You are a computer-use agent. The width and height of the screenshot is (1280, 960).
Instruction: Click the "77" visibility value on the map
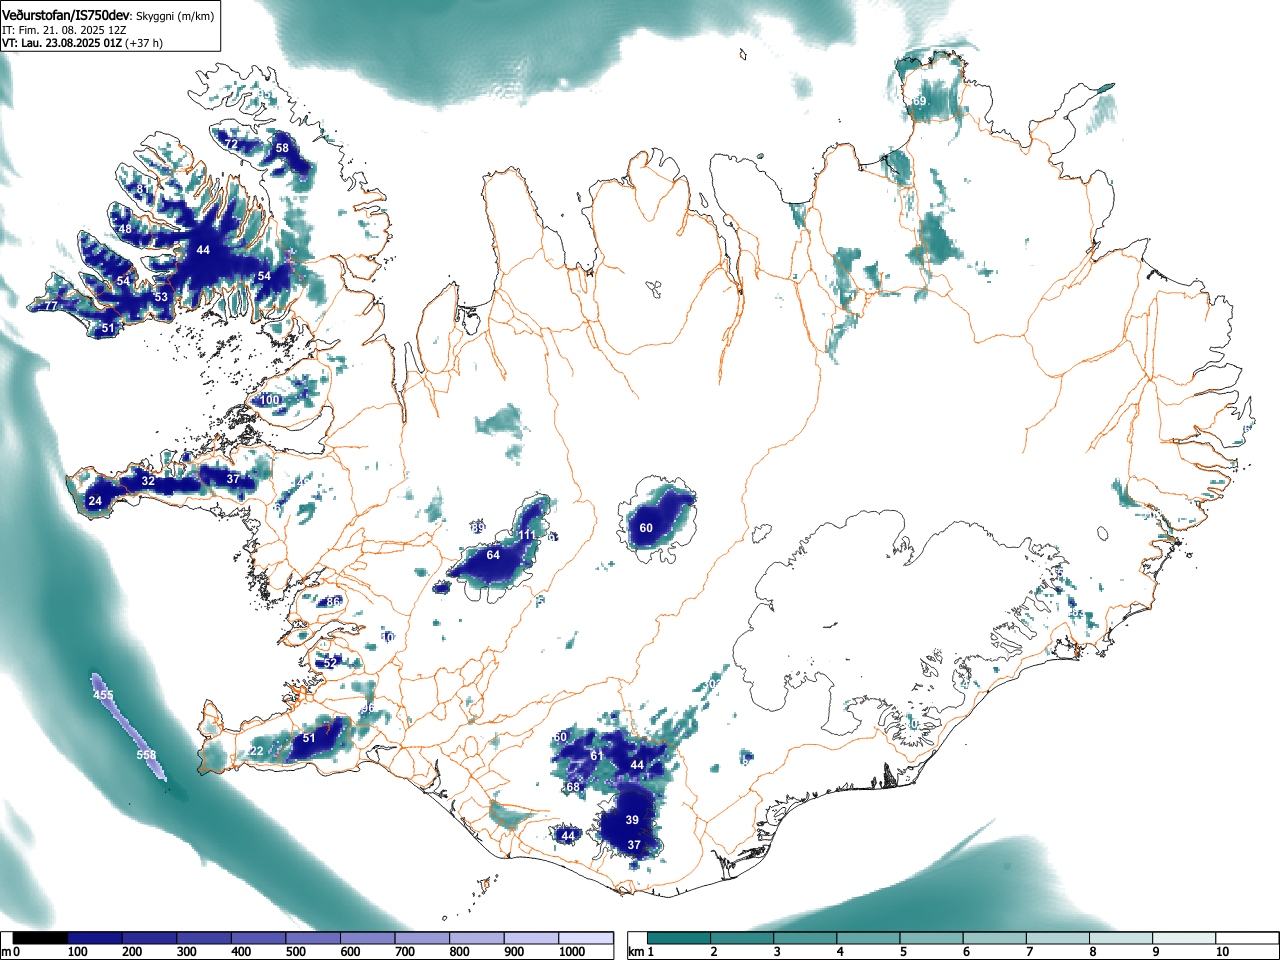click(x=50, y=306)
